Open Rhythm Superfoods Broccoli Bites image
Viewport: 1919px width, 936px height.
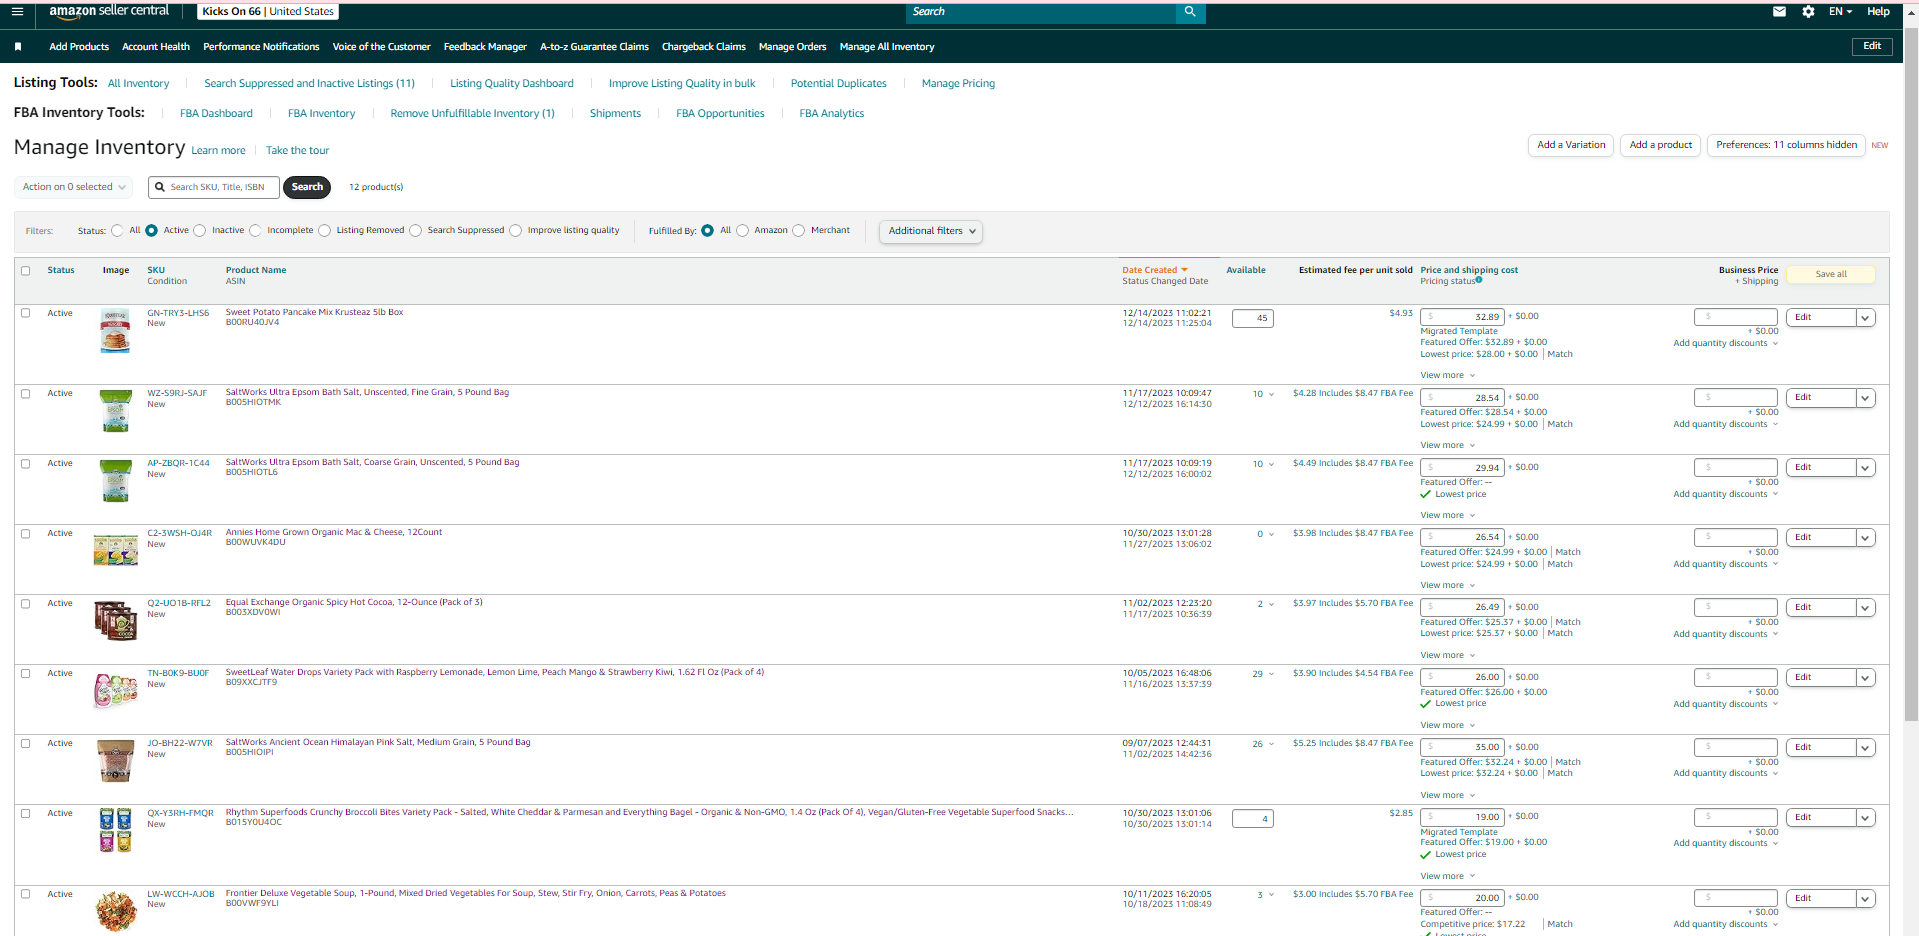[x=116, y=830]
